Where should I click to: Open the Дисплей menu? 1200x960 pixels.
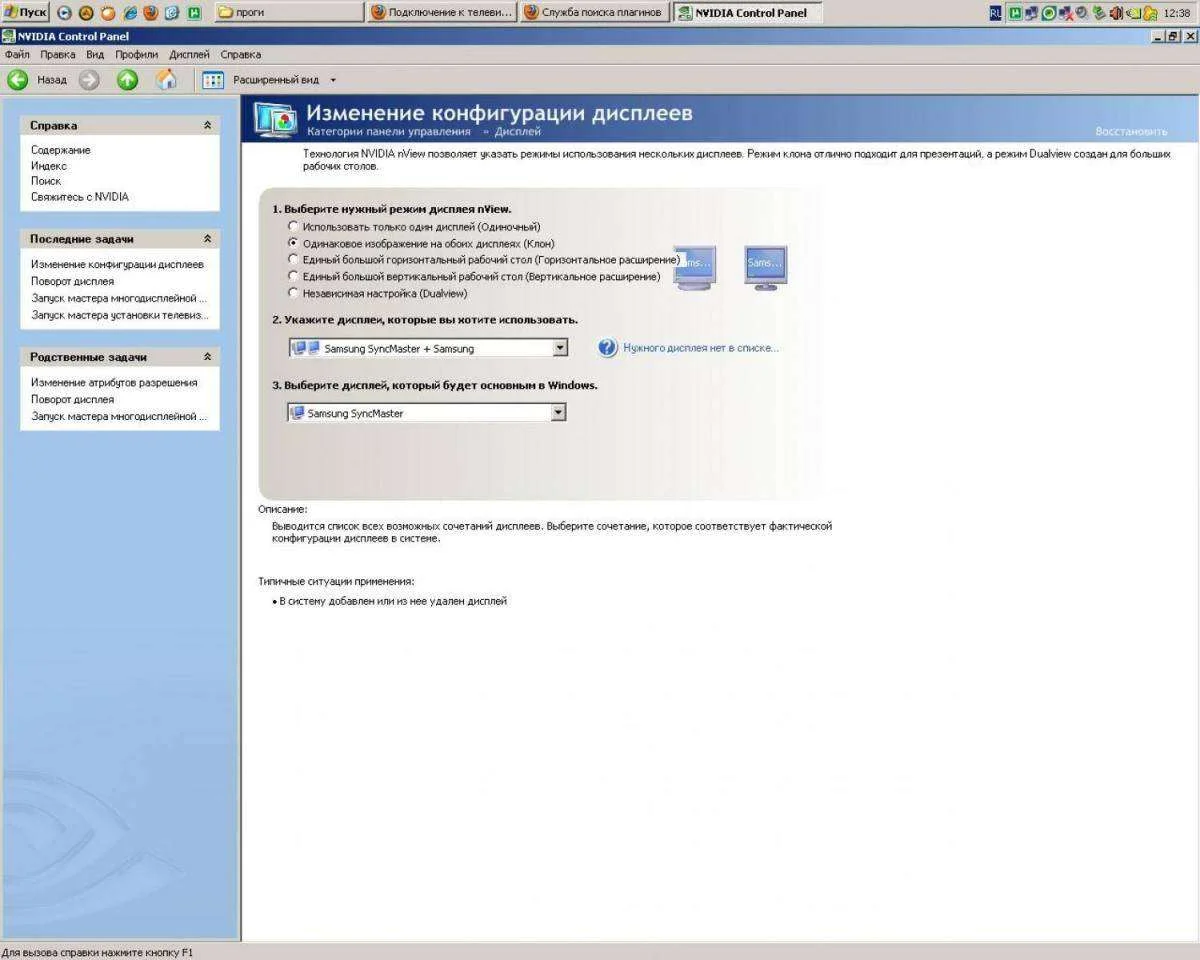tap(190, 54)
